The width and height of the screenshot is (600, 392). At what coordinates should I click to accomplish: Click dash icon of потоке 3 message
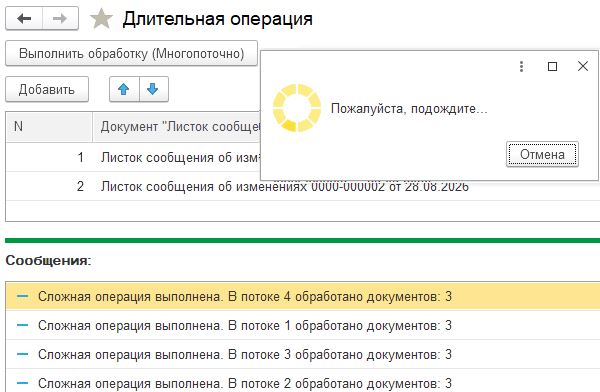(23, 354)
